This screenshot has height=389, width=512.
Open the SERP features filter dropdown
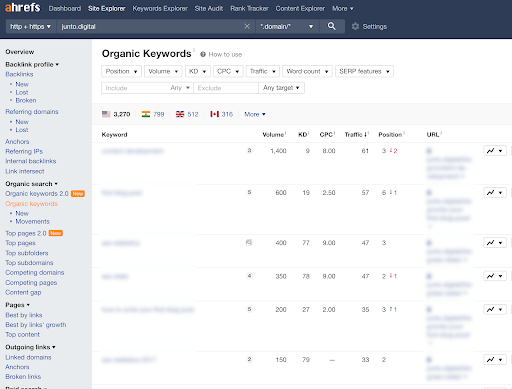tap(364, 71)
